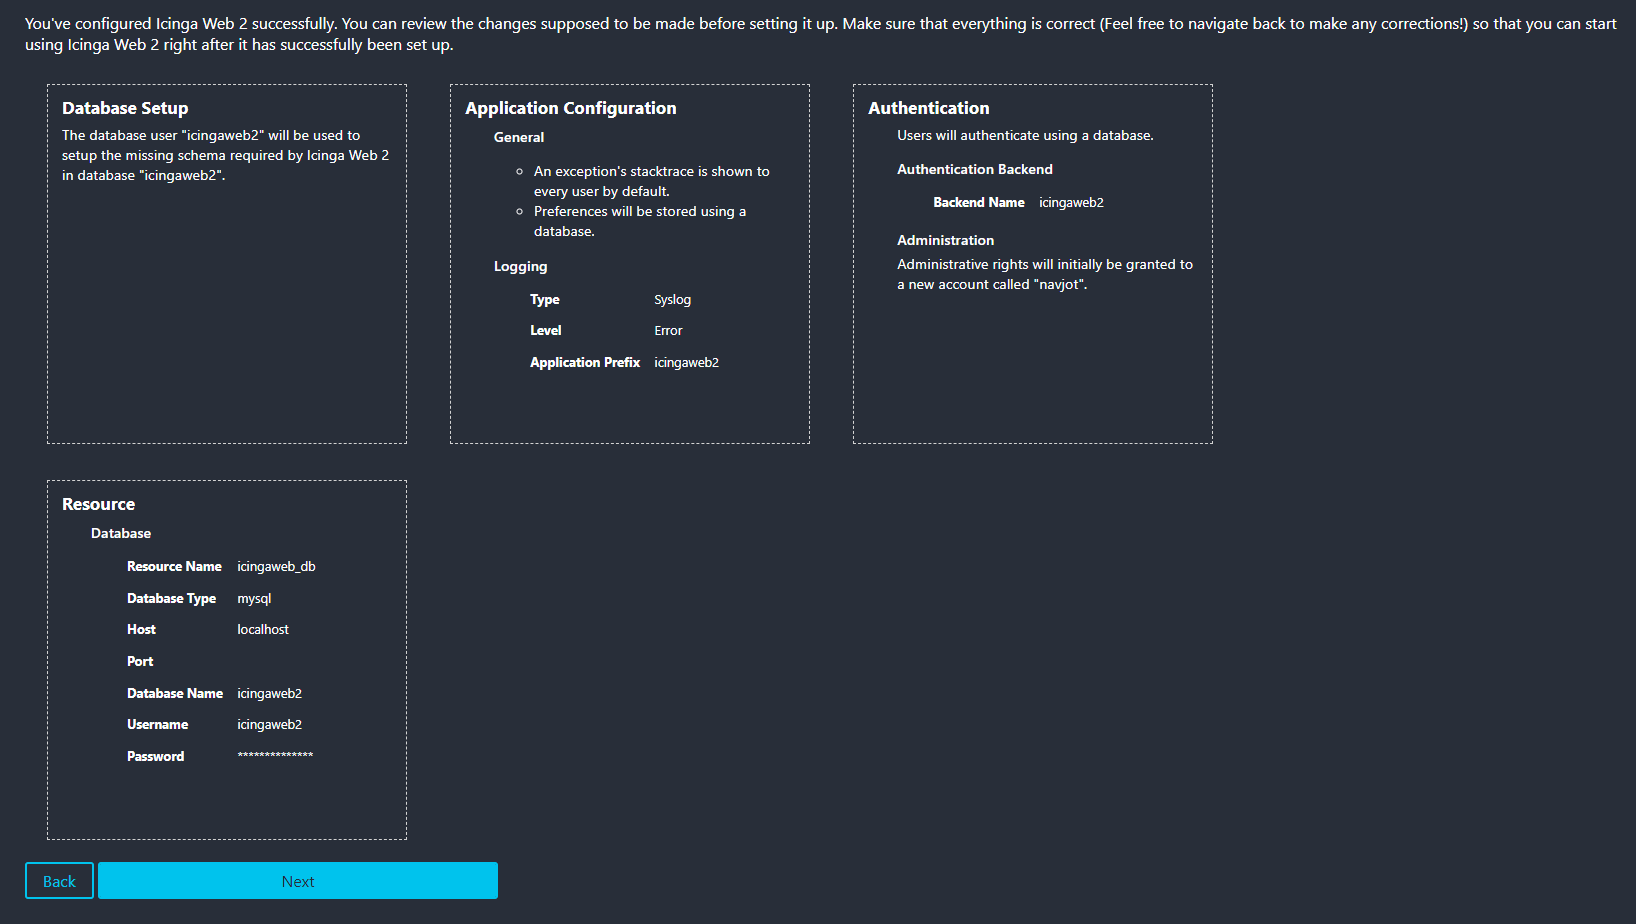This screenshot has height=924, width=1636.
Task: Click the Database Name label
Action: 175,693
